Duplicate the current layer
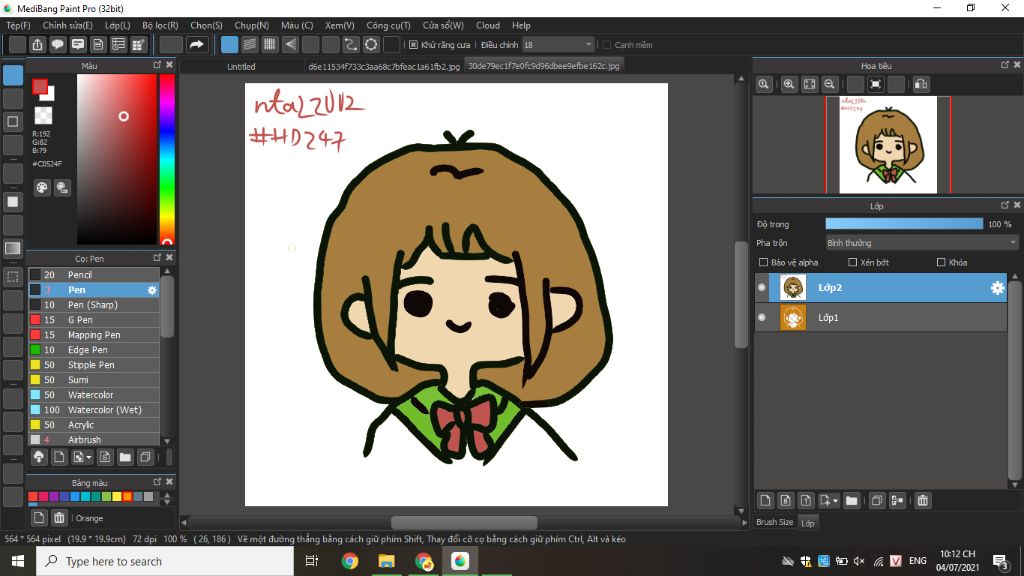Image resolution: width=1024 pixels, height=576 pixels. tap(876, 501)
